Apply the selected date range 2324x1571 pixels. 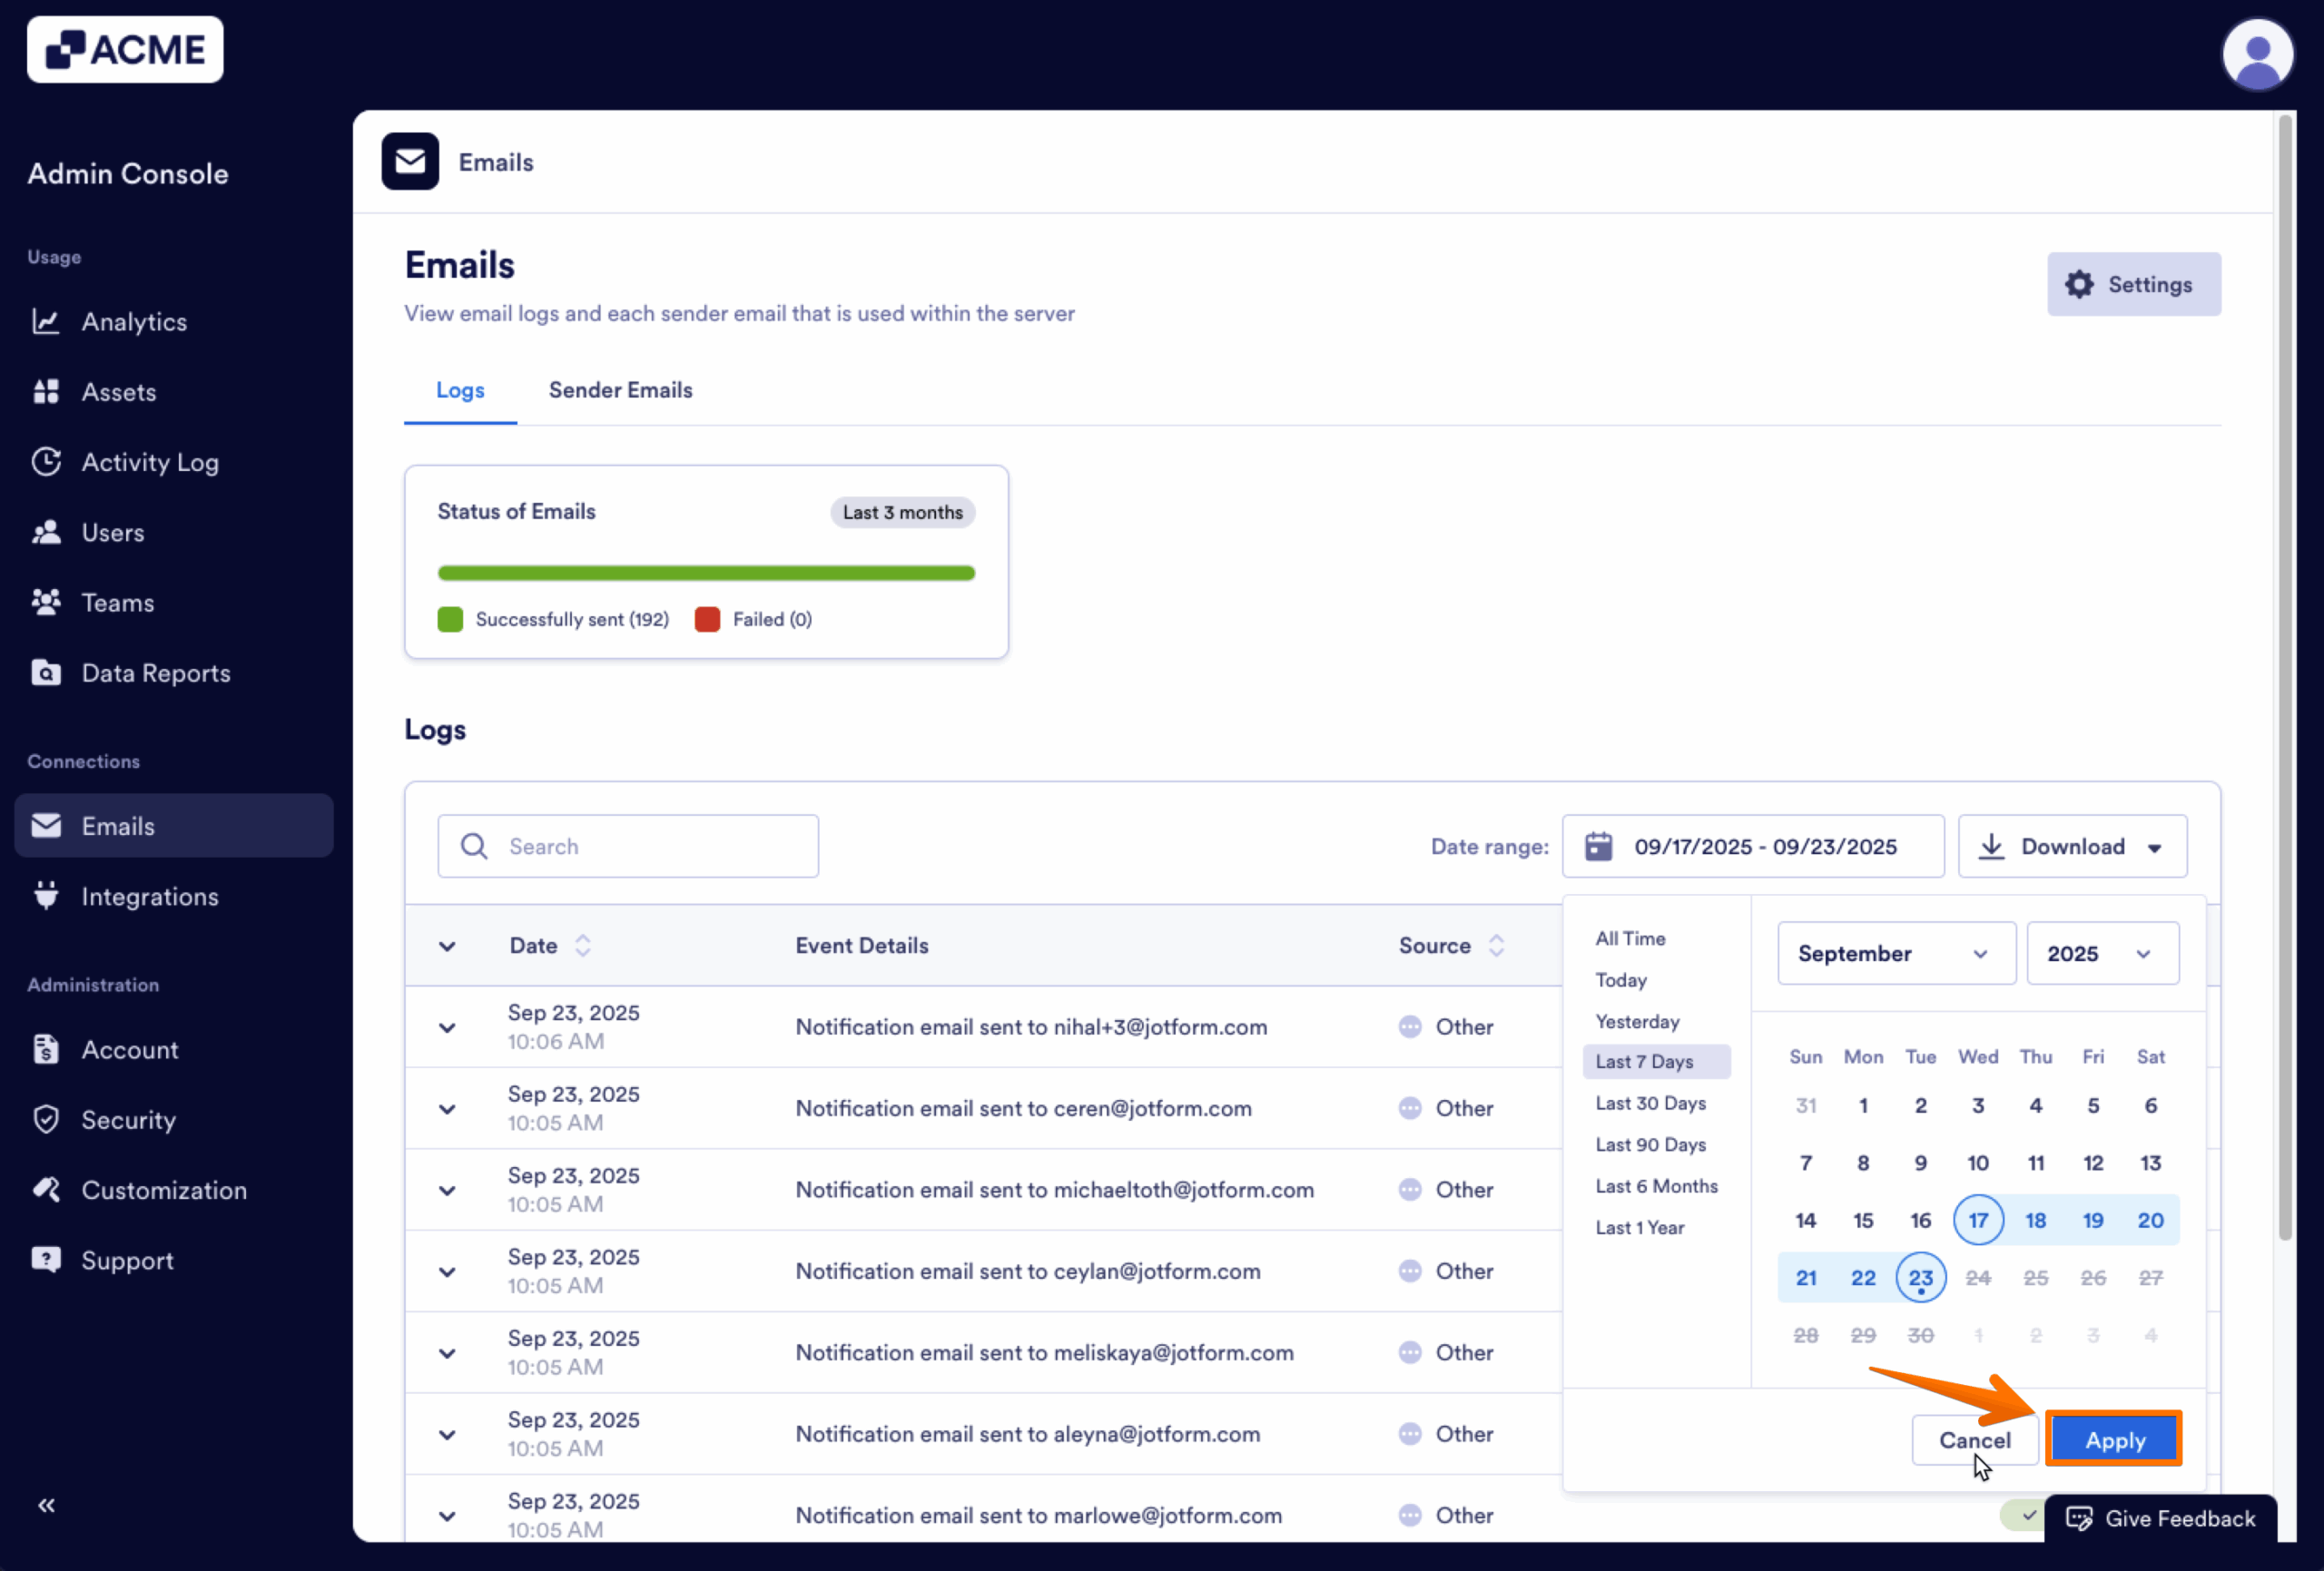(2113, 1440)
